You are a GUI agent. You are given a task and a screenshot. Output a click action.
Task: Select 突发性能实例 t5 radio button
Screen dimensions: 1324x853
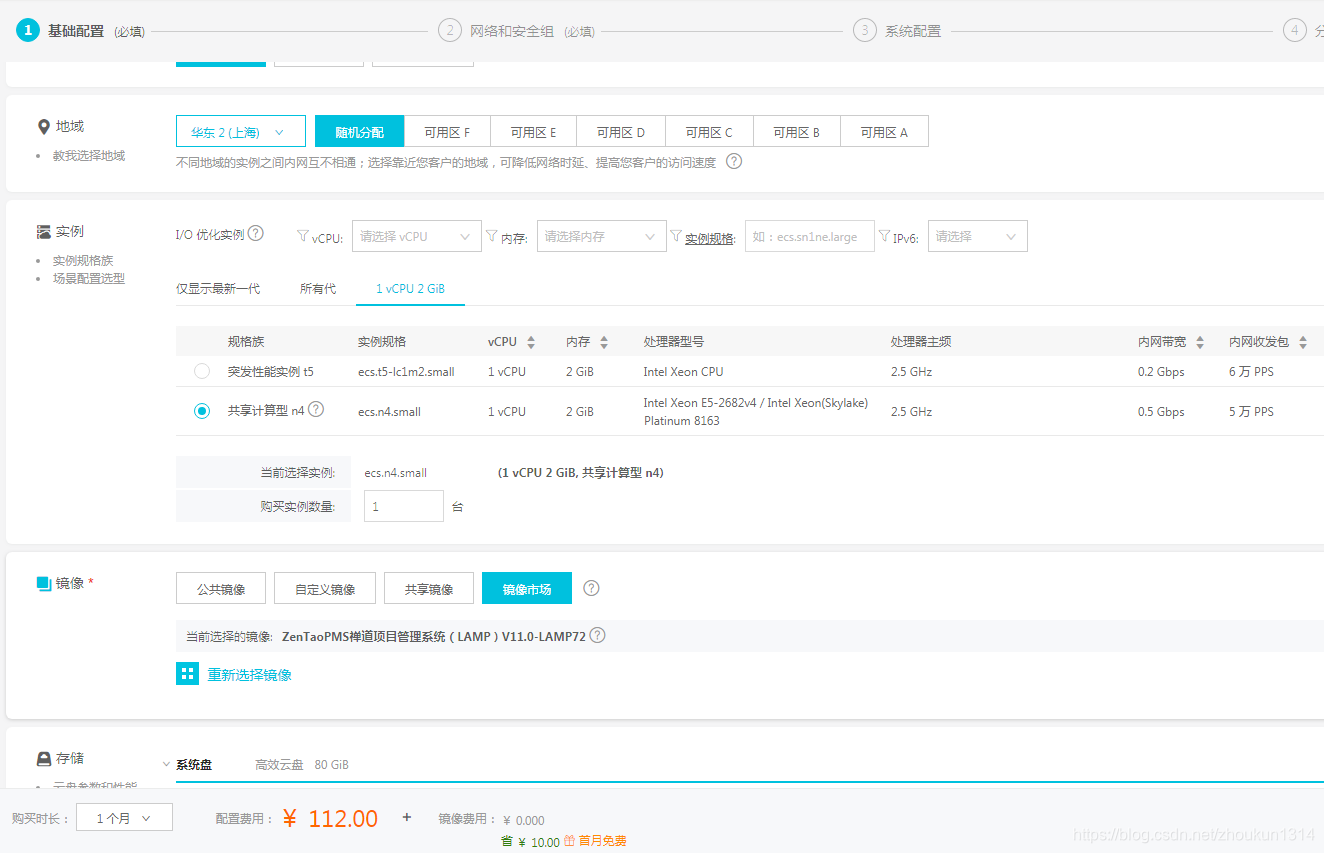pos(202,371)
